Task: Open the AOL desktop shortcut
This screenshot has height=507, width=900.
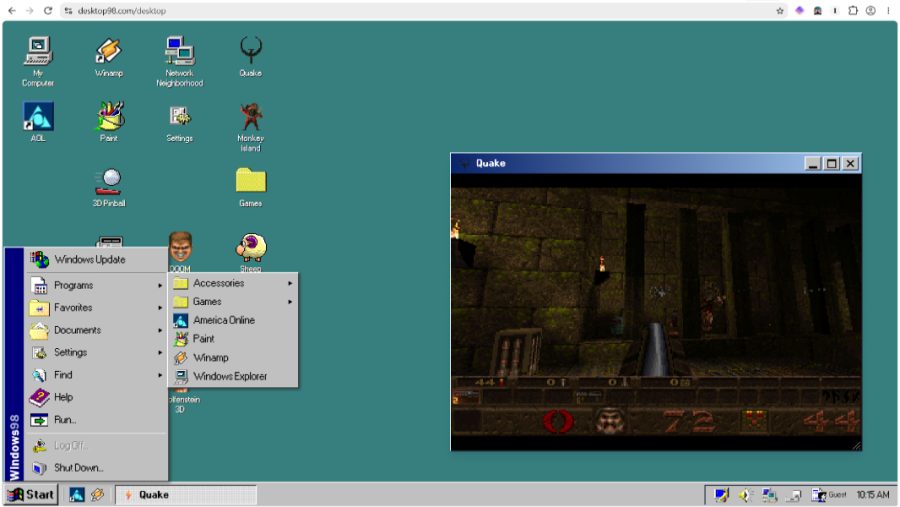Action: [x=38, y=122]
